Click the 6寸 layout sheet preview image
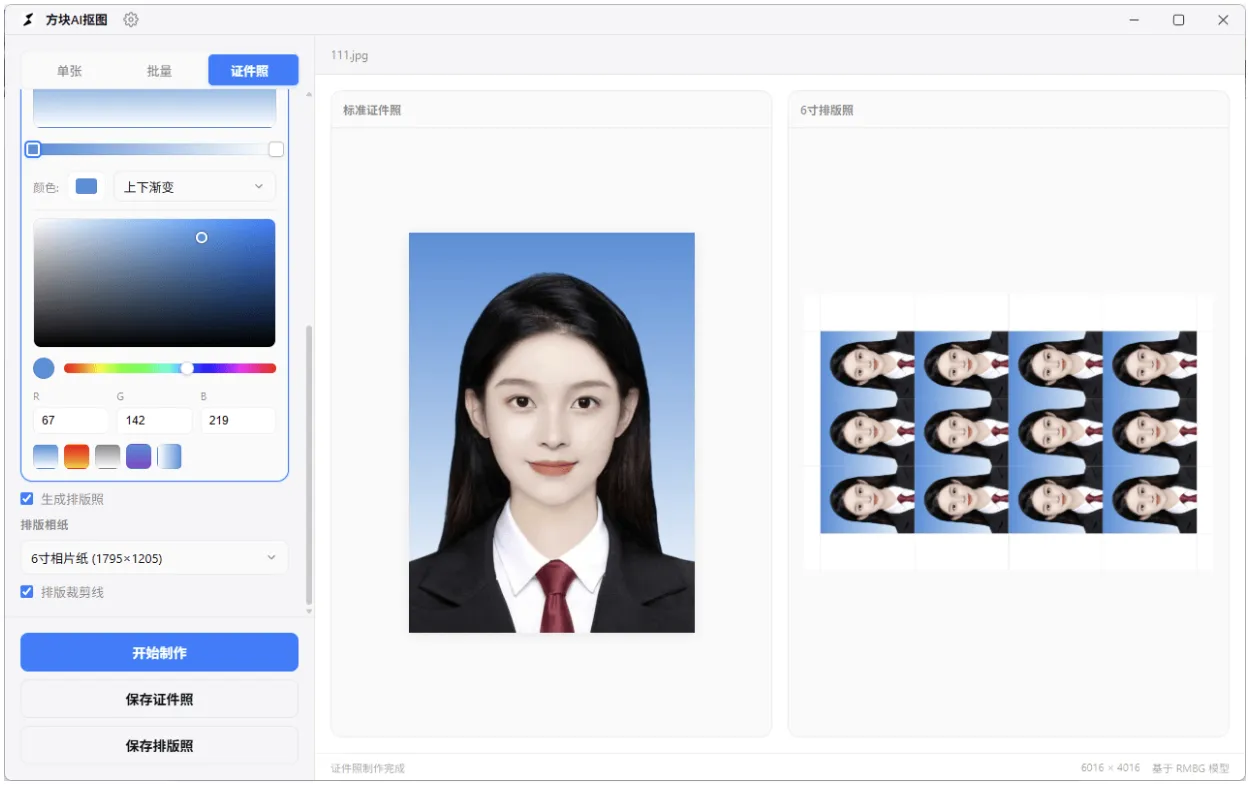 click(1008, 432)
